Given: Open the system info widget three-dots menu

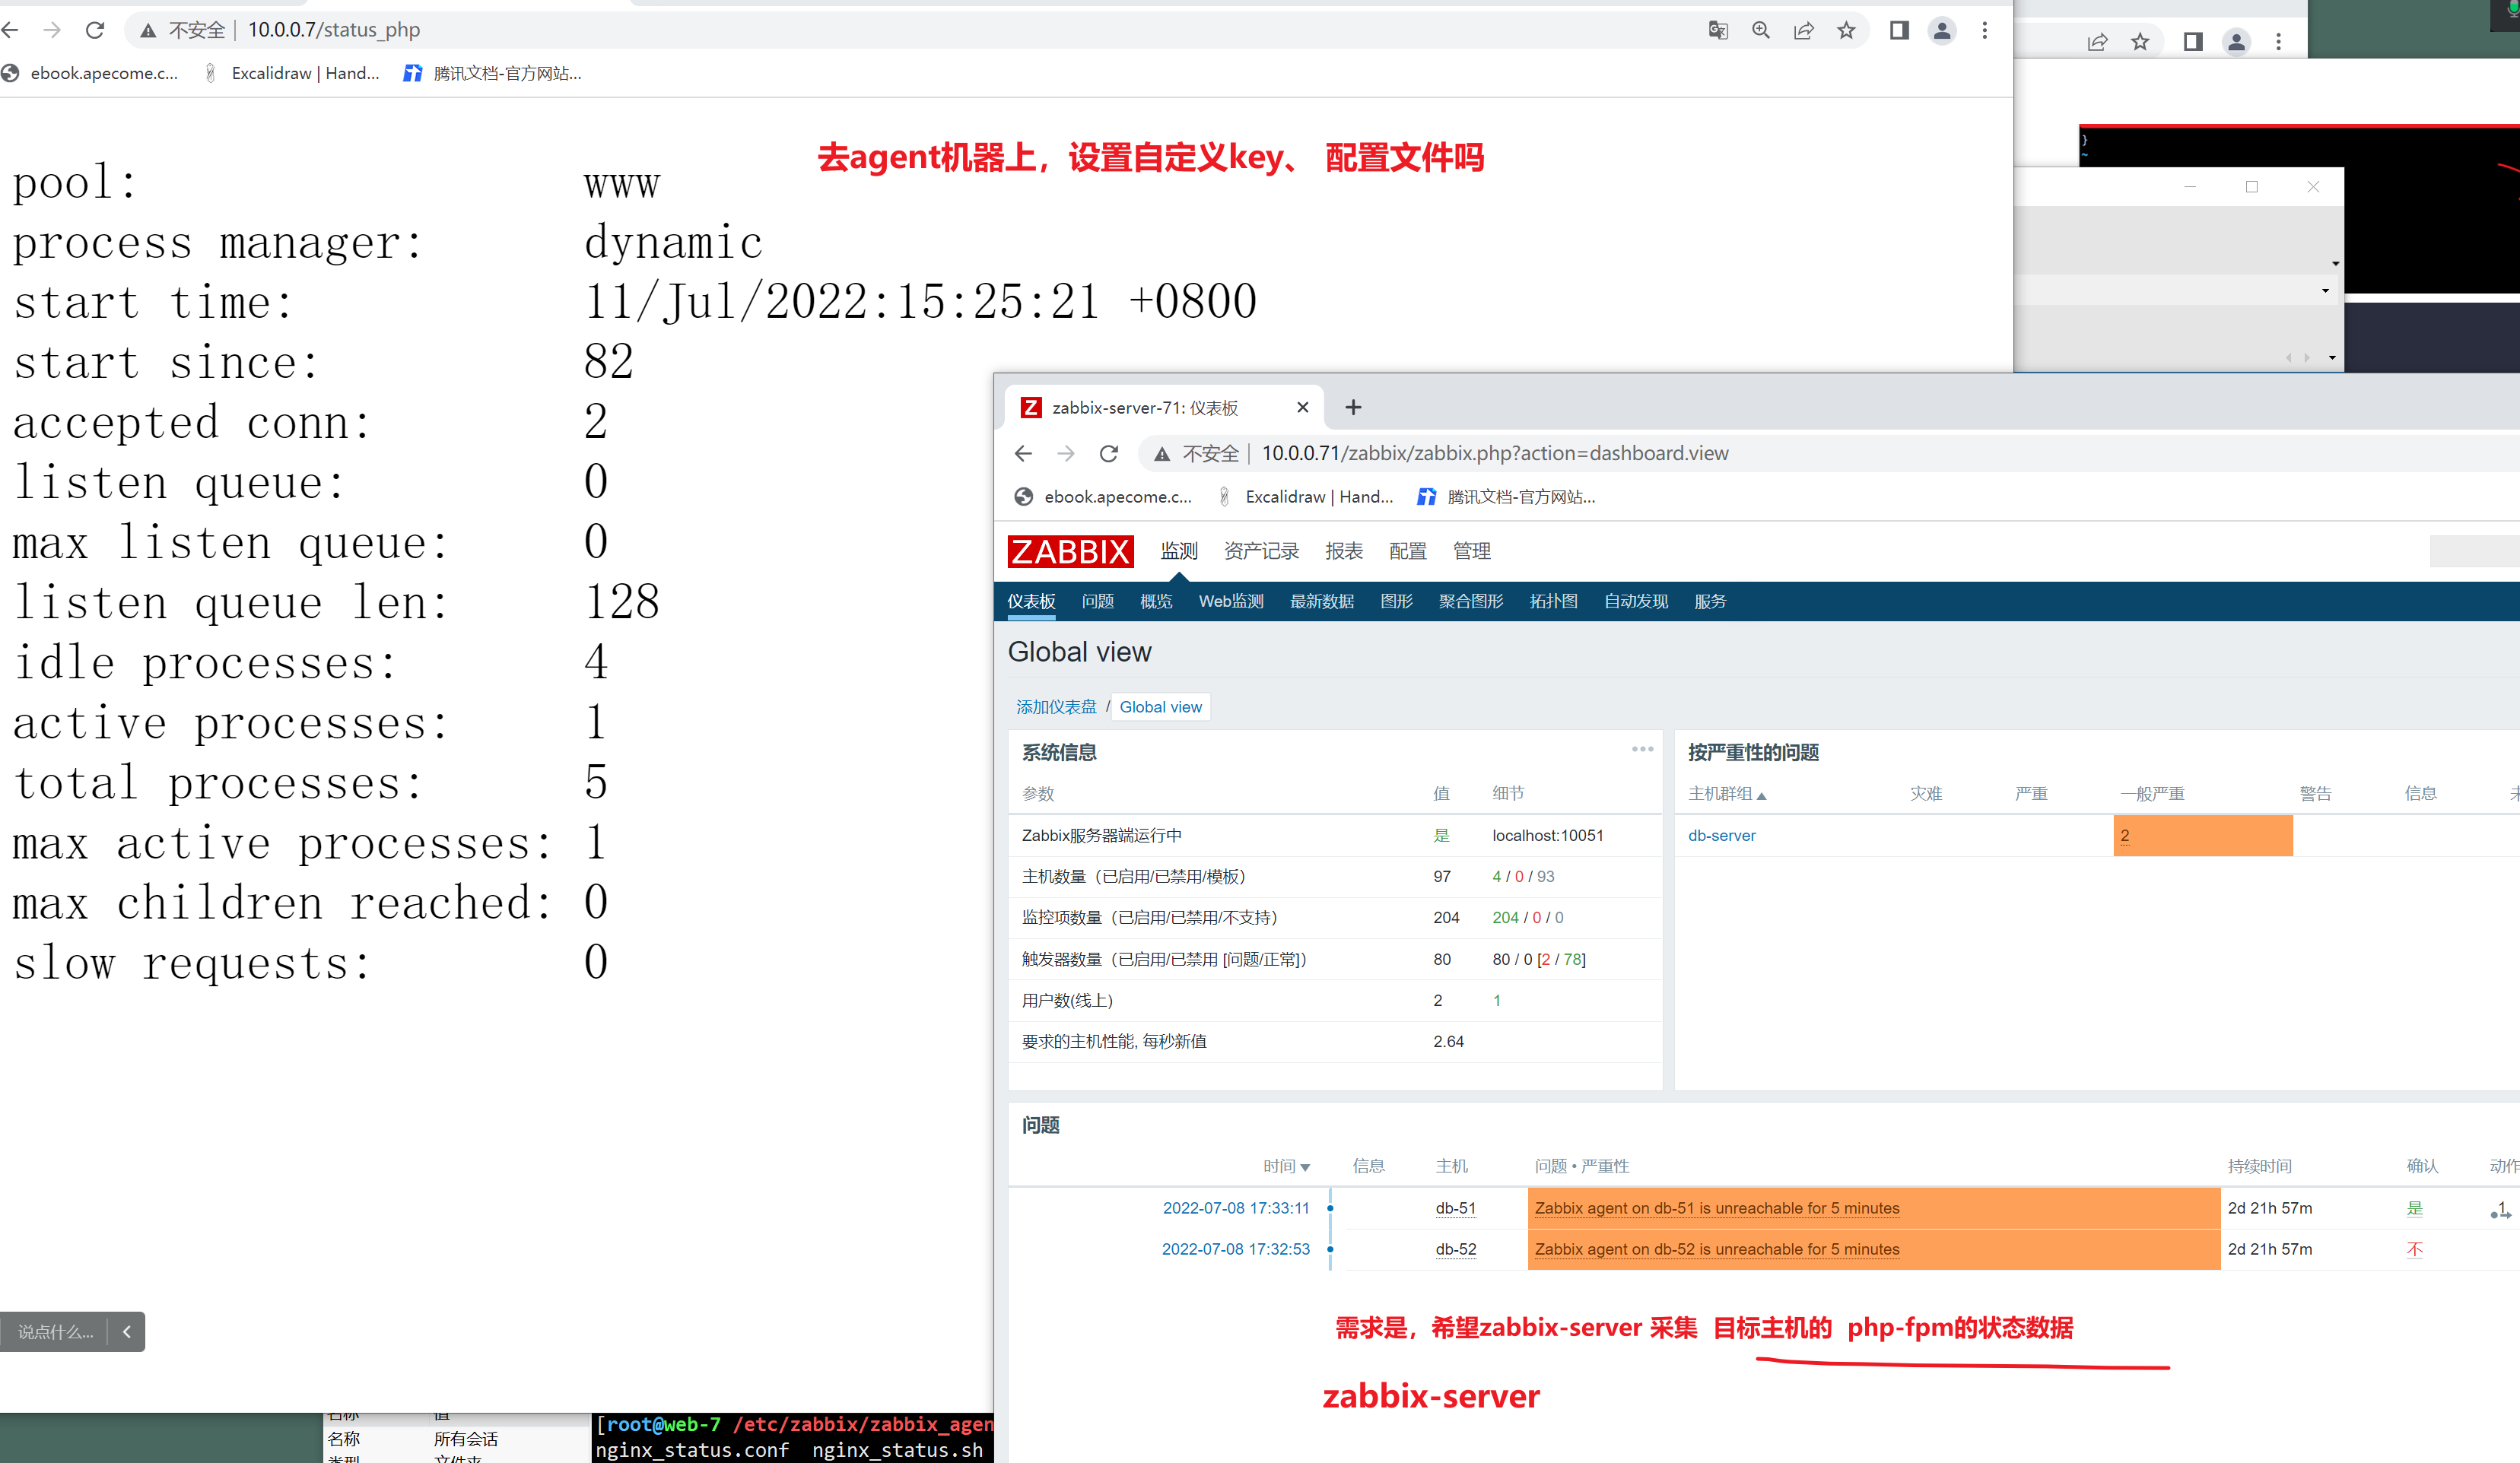Looking at the screenshot, I should click(1642, 749).
